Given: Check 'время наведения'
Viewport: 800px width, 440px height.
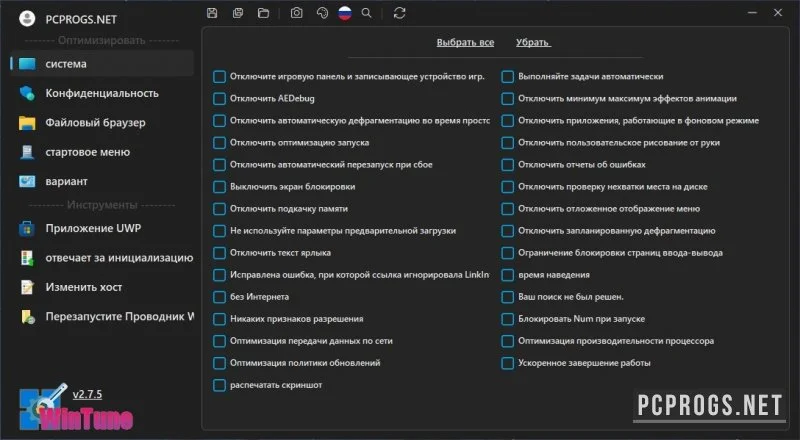Looking at the screenshot, I should (508, 275).
